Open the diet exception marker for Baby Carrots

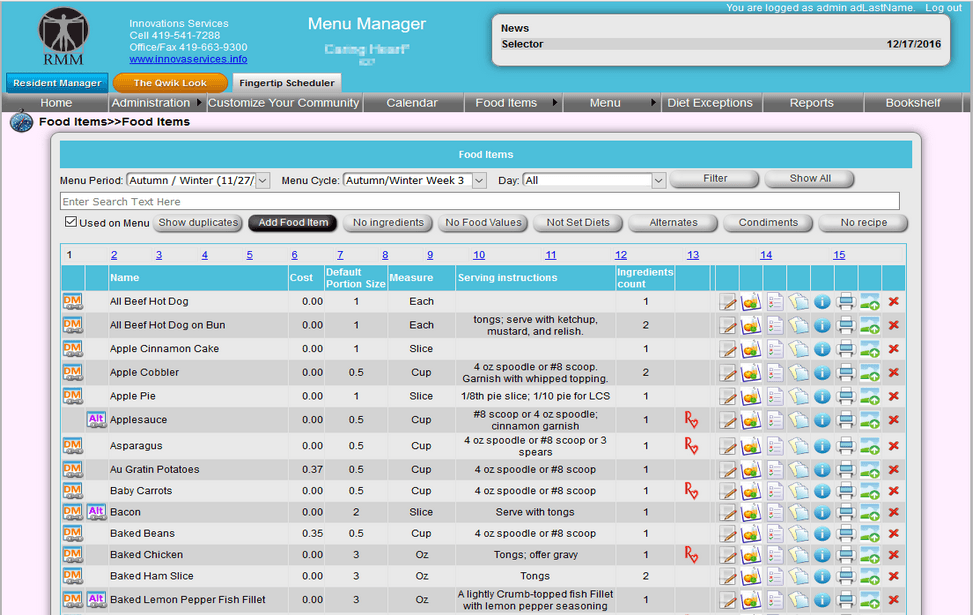[x=690, y=490]
